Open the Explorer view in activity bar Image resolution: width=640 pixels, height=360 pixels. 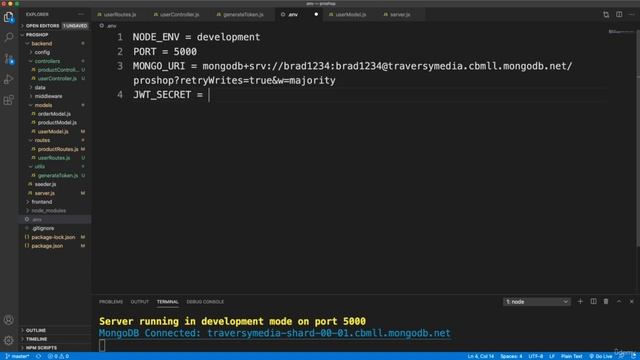pos(9,17)
